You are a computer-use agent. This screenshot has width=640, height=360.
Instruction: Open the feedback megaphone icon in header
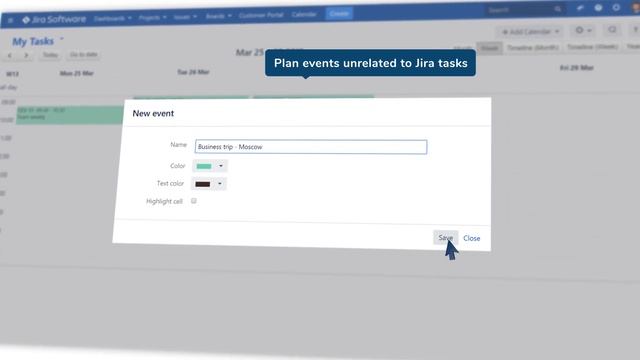580,8
